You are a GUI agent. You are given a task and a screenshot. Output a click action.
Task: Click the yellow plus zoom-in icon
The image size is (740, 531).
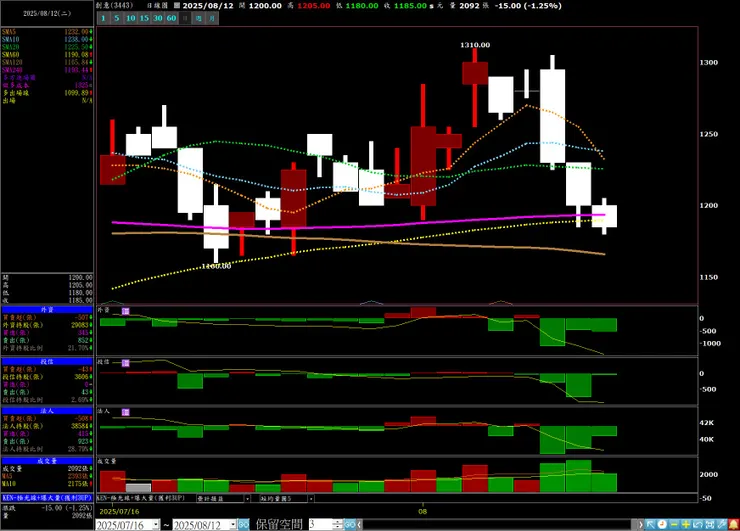point(686,524)
